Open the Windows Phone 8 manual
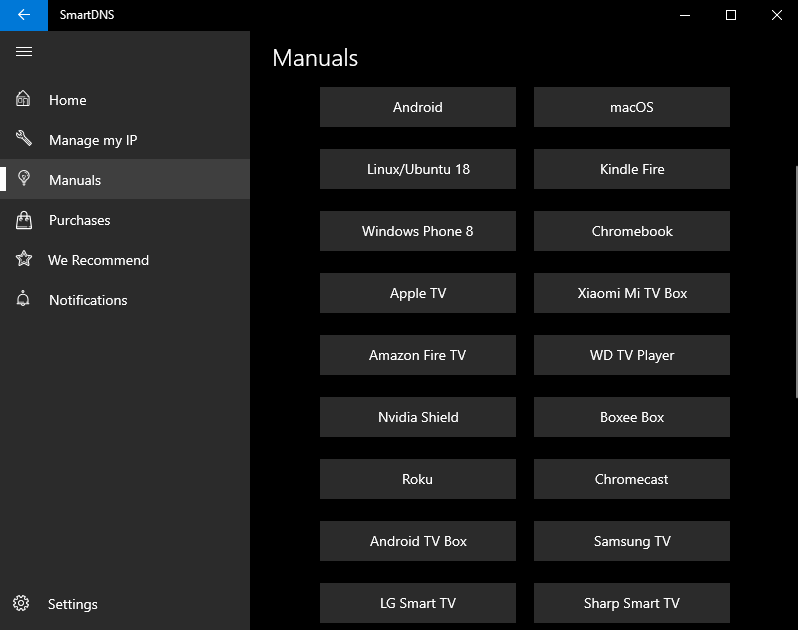The height and width of the screenshot is (630, 798). pyautogui.click(x=418, y=231)
